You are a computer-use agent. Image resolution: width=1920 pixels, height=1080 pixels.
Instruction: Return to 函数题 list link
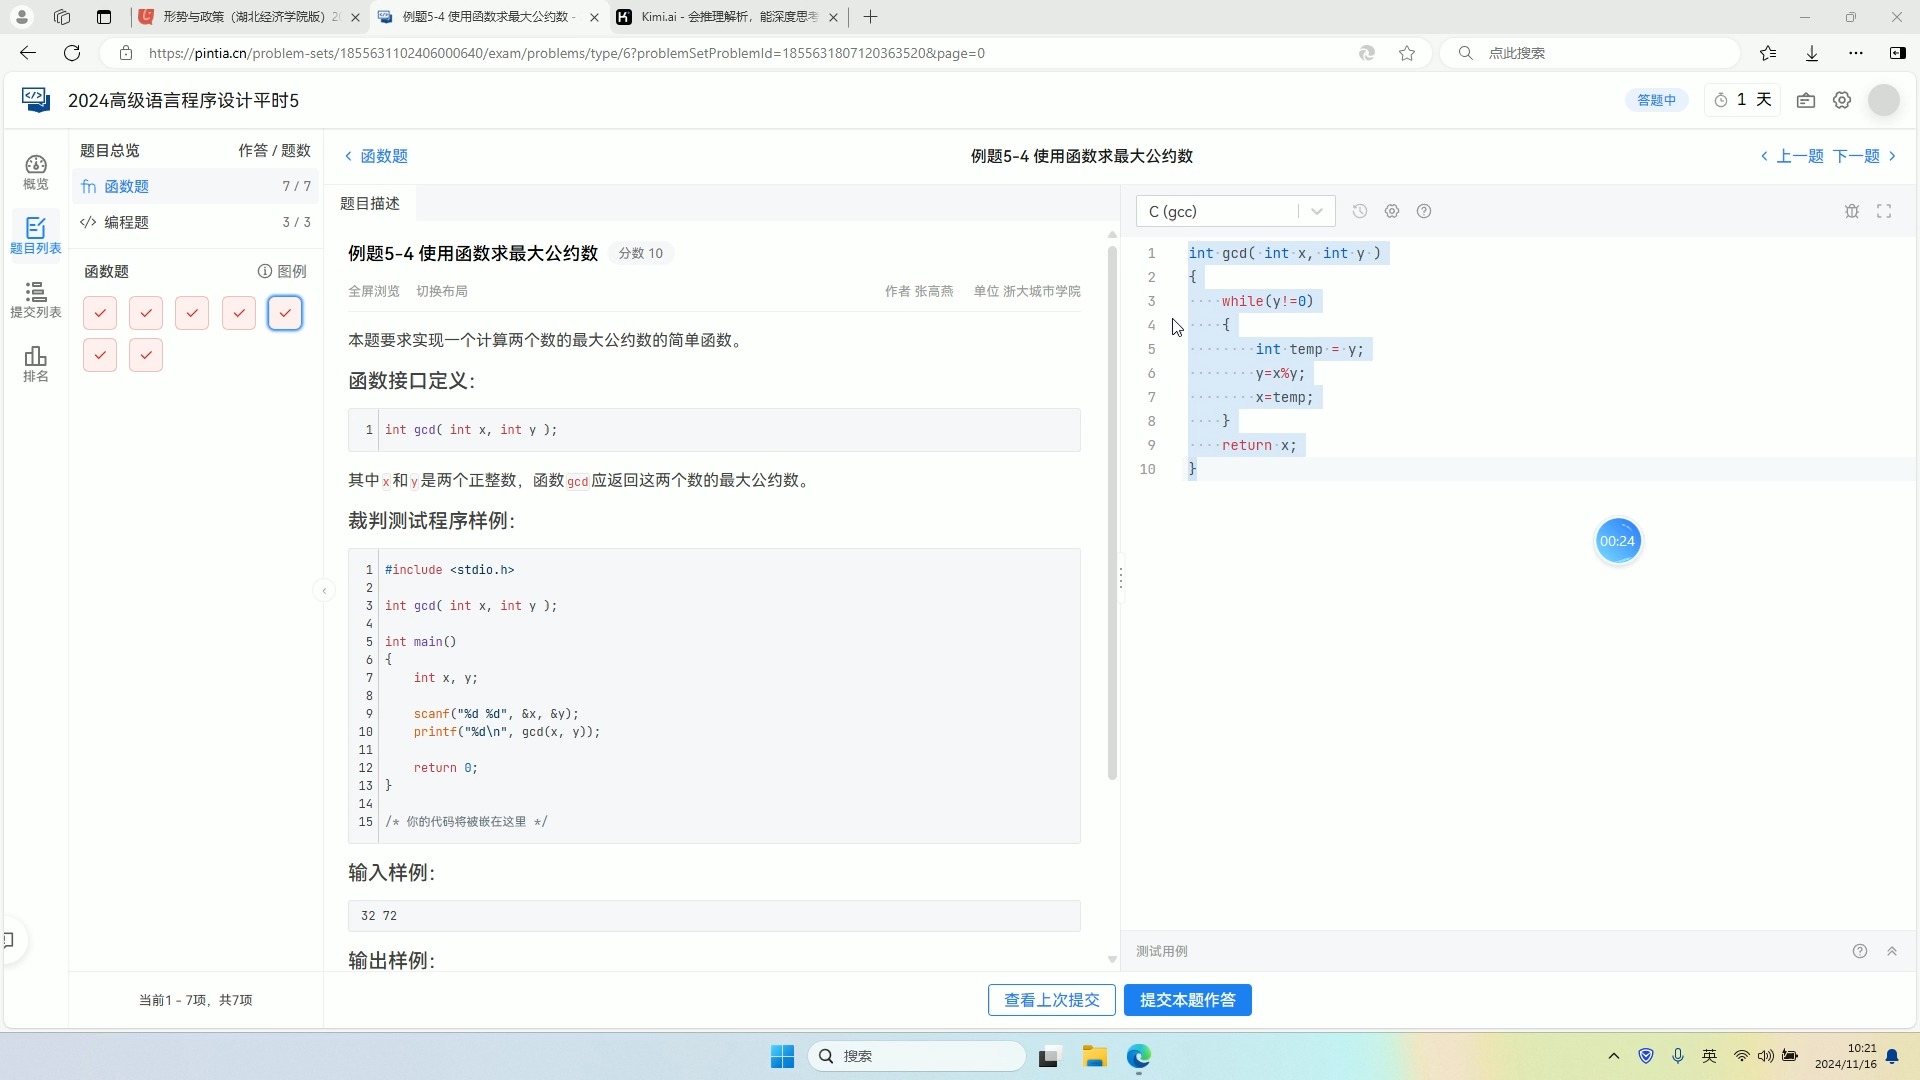(x=376, y=156)
